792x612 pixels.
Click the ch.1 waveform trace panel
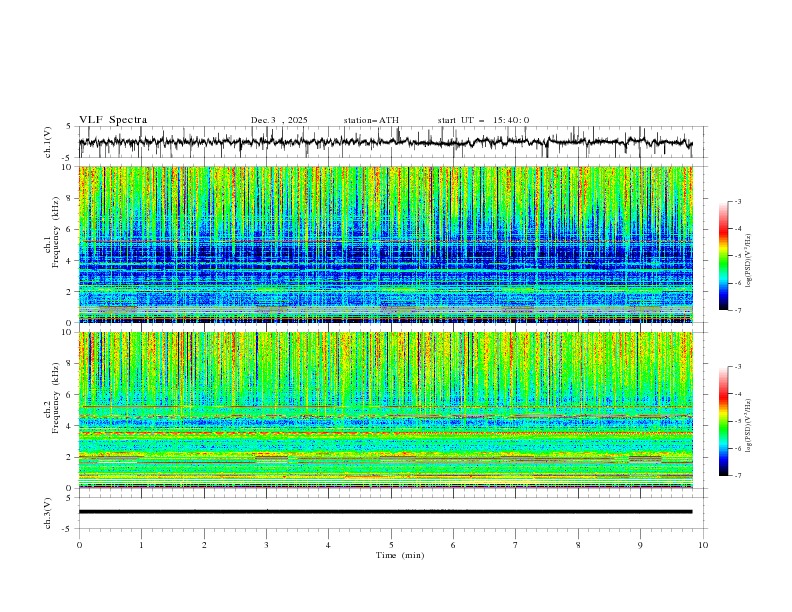click(392, 142)
